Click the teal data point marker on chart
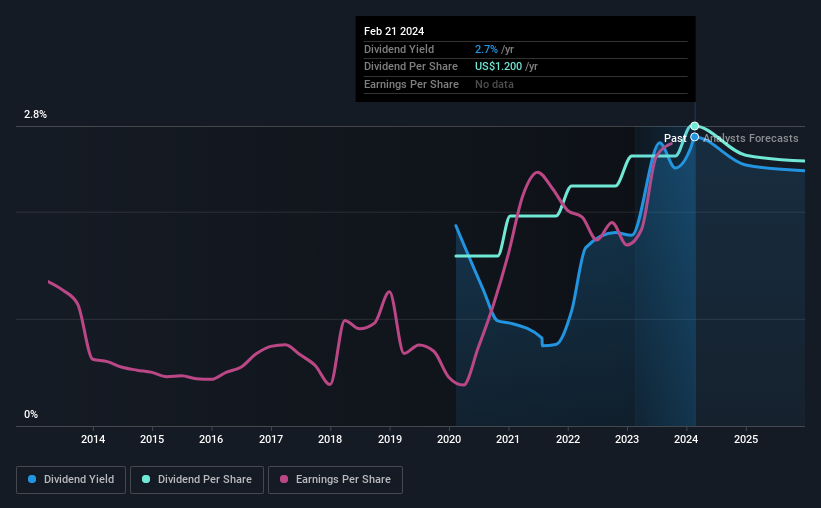This screenshot has height=508, width=821. tap(695, 126)
